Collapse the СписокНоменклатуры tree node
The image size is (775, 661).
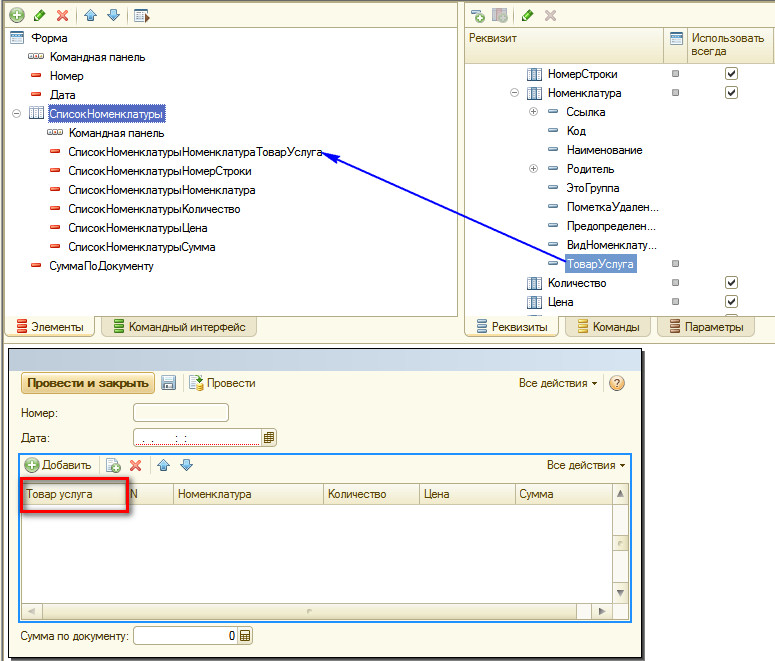point(17,114)
